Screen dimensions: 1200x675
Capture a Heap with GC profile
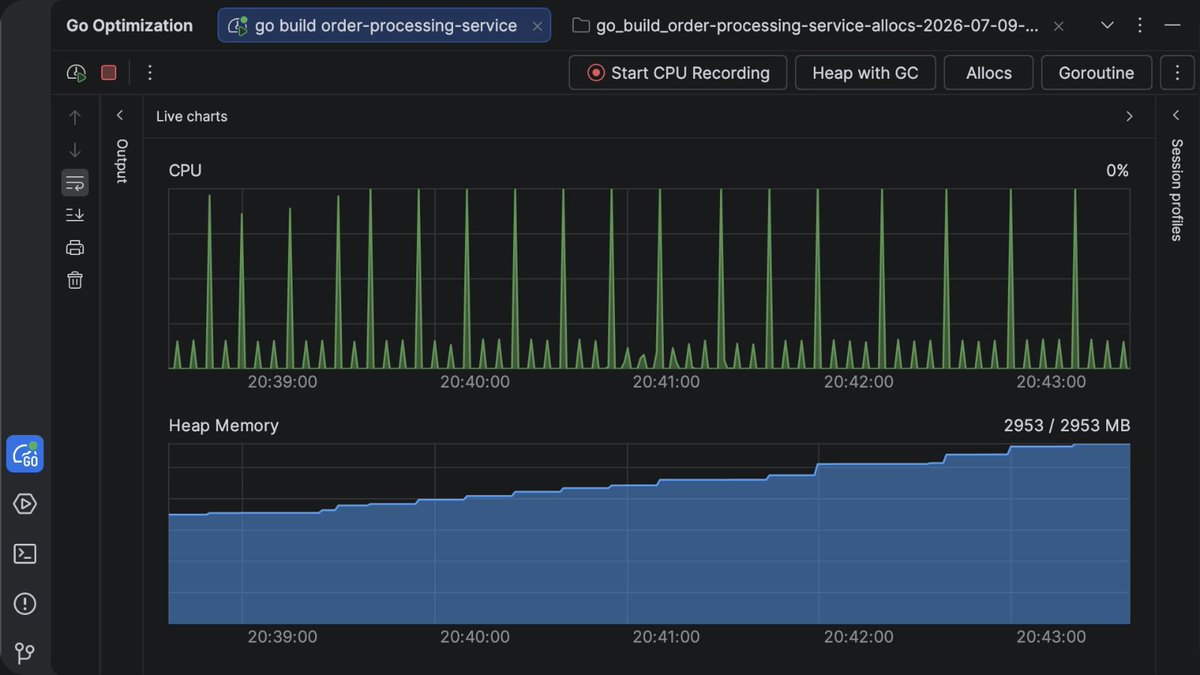(865, 73)
